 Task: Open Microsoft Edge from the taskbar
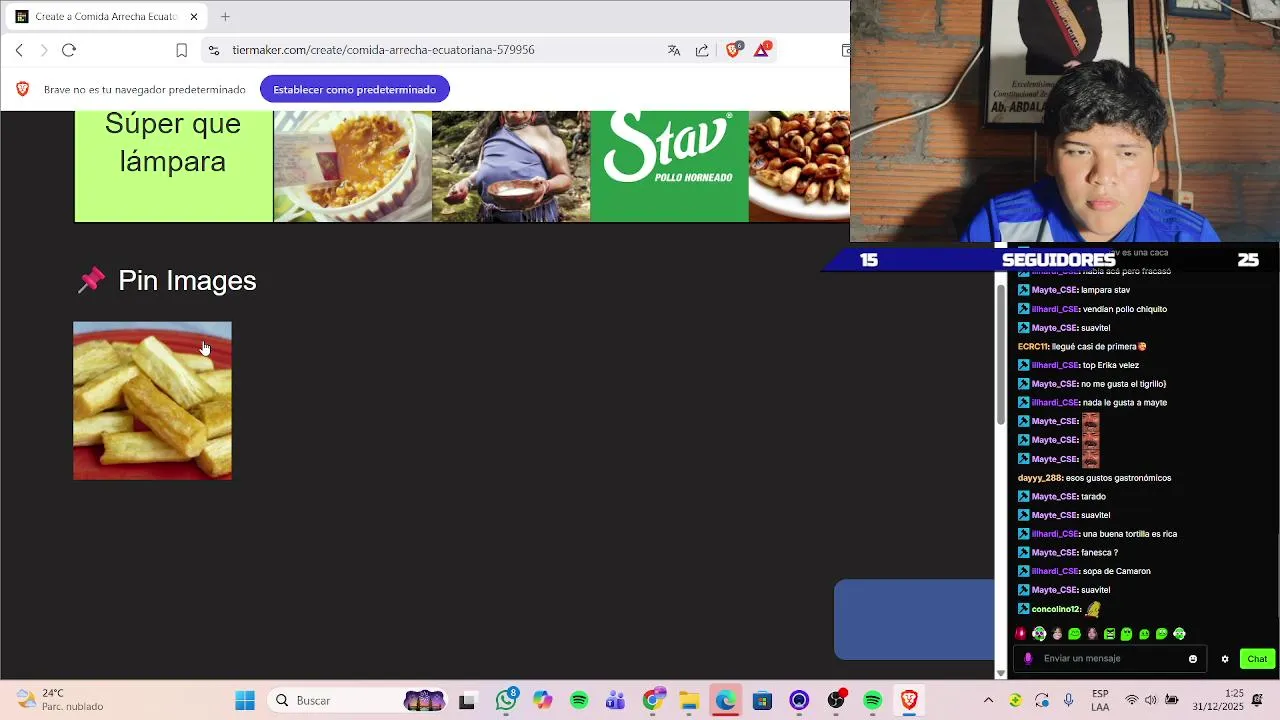(x=725, y=700)
